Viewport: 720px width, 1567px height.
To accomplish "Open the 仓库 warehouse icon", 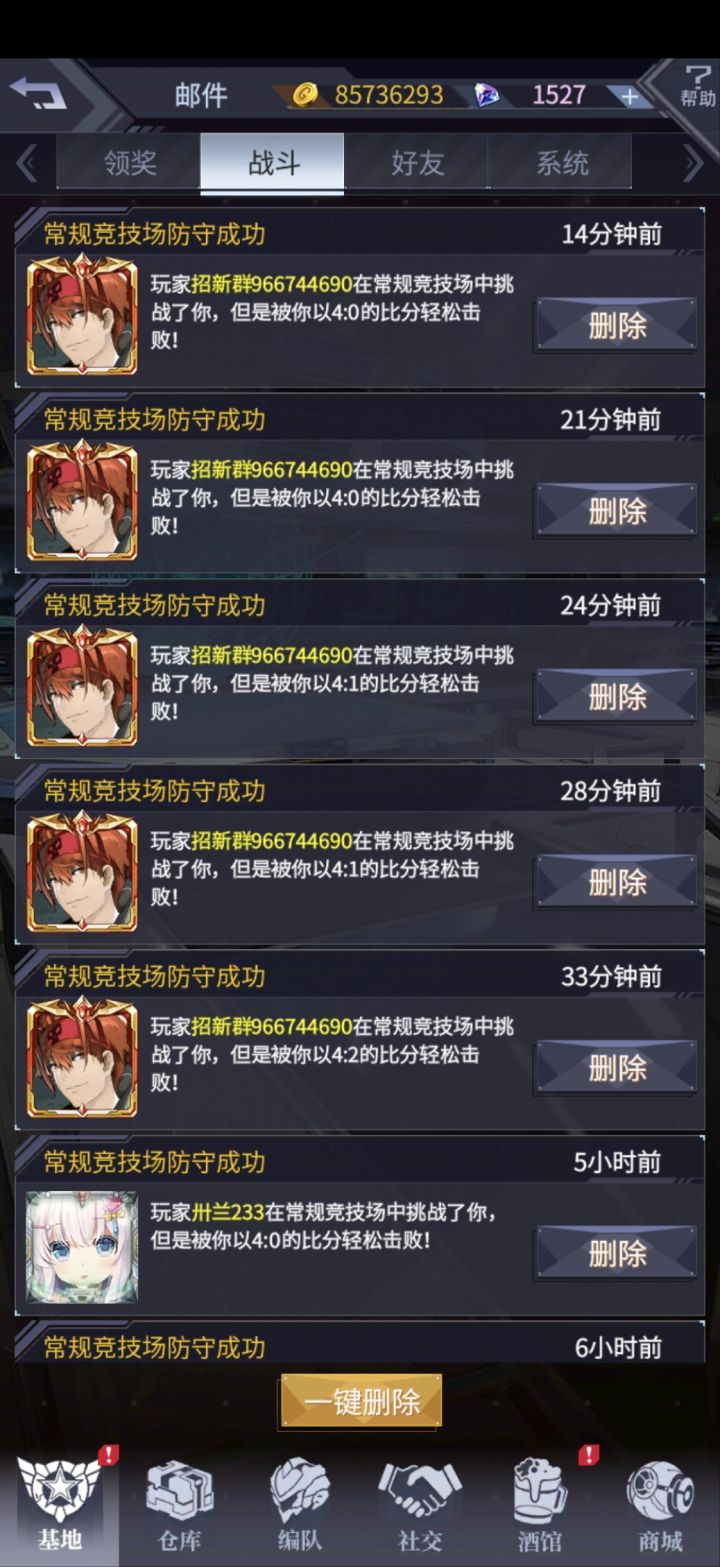I will coord(180,1502).
